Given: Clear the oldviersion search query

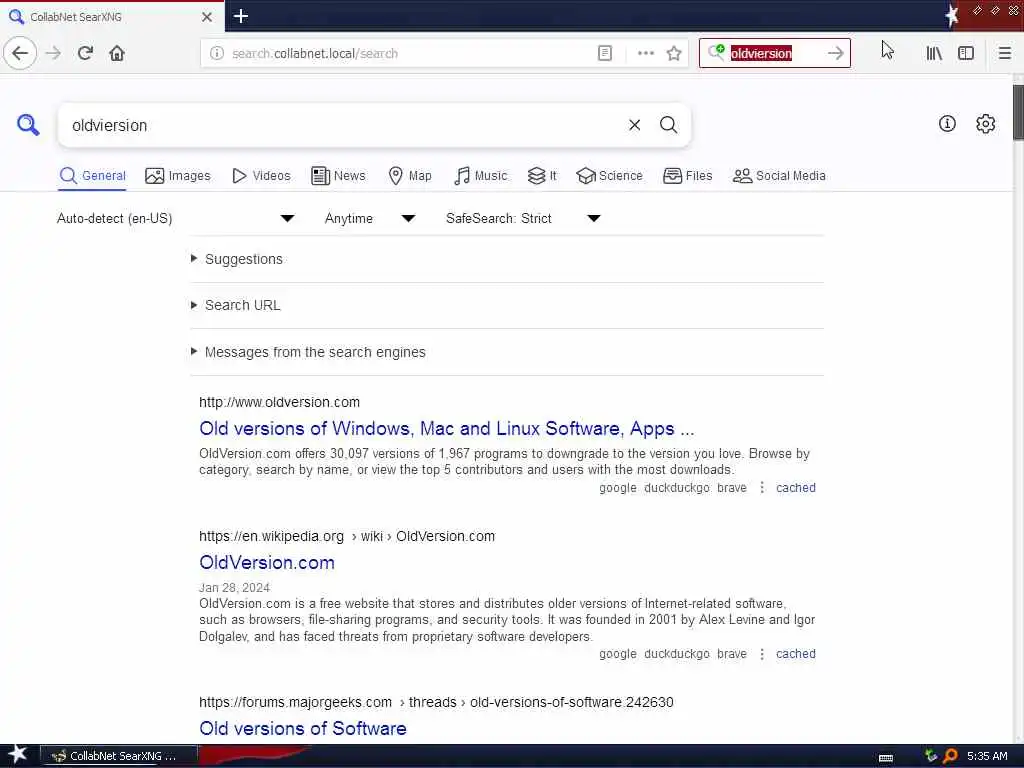Looking at the screenshot, I should pyautogui.click(x=634, y=125).
